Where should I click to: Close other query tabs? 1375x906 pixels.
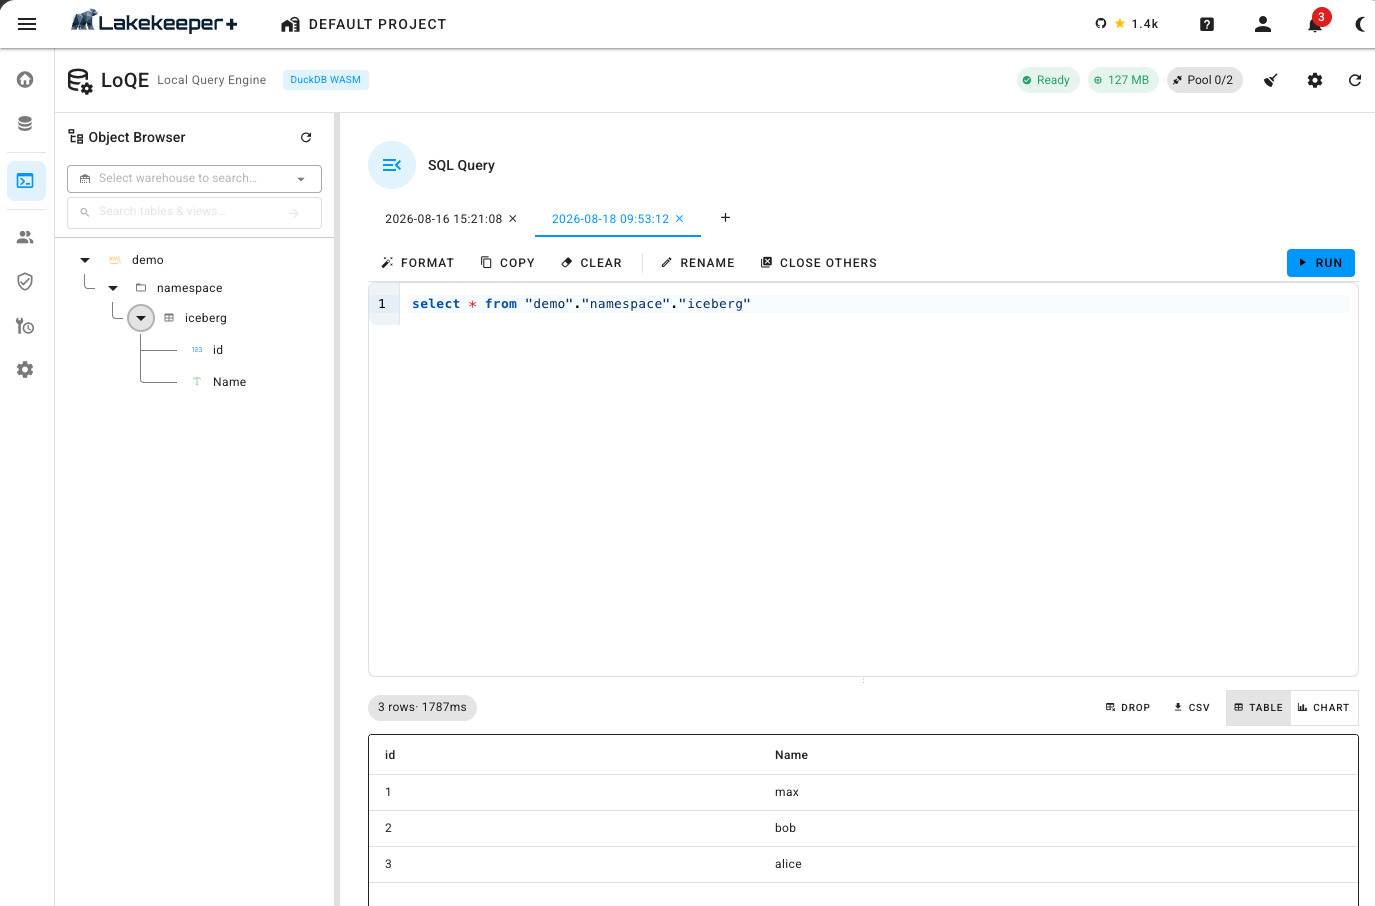(818, 263)
